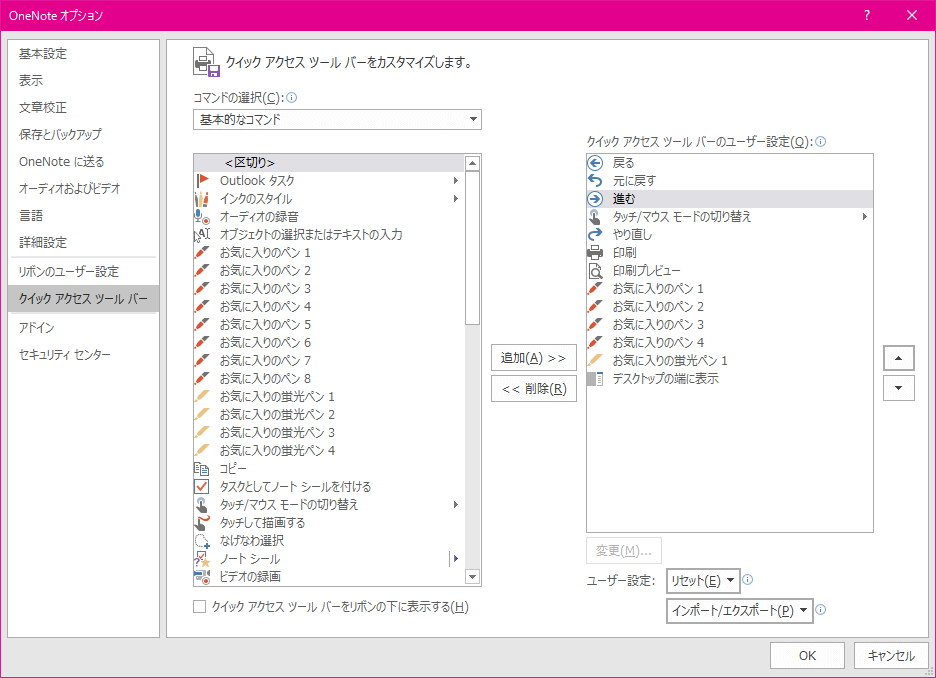The height and width of the screenshot is (678, 936).
Task: Toggle タスクとしてノート シールを付ける checkbox icon
Action: (x=202, y=486)
